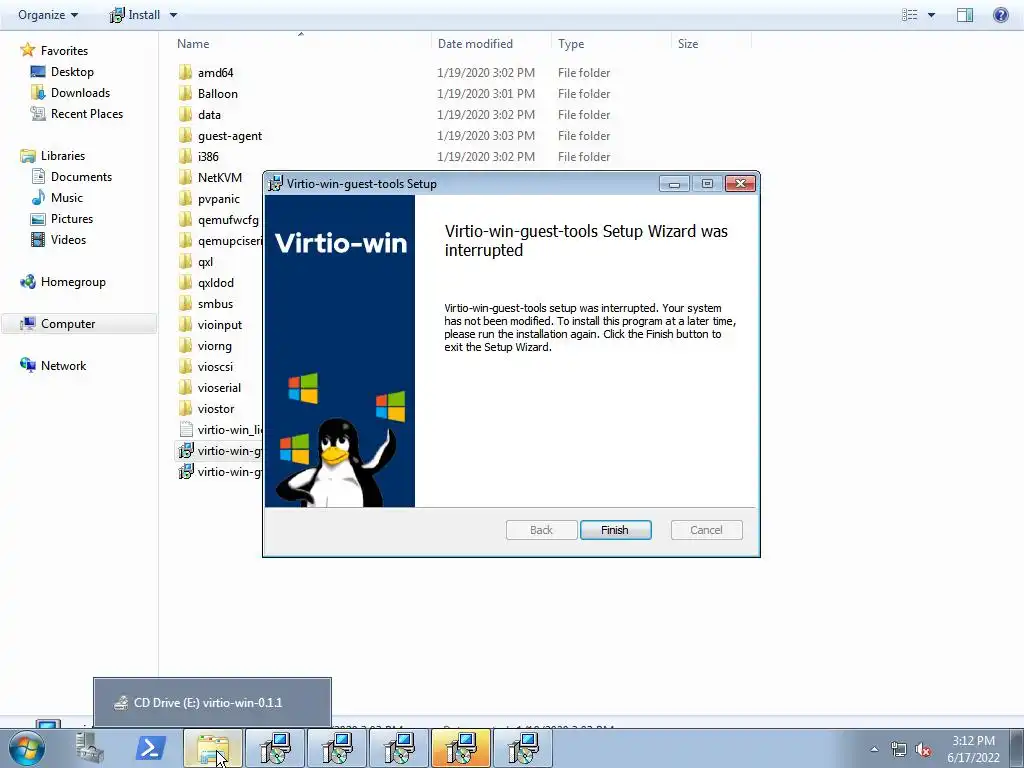The height and width of the screenshot is (768, 1024).
Task: Open the Help question mark icon
Action: [1000, 14]
